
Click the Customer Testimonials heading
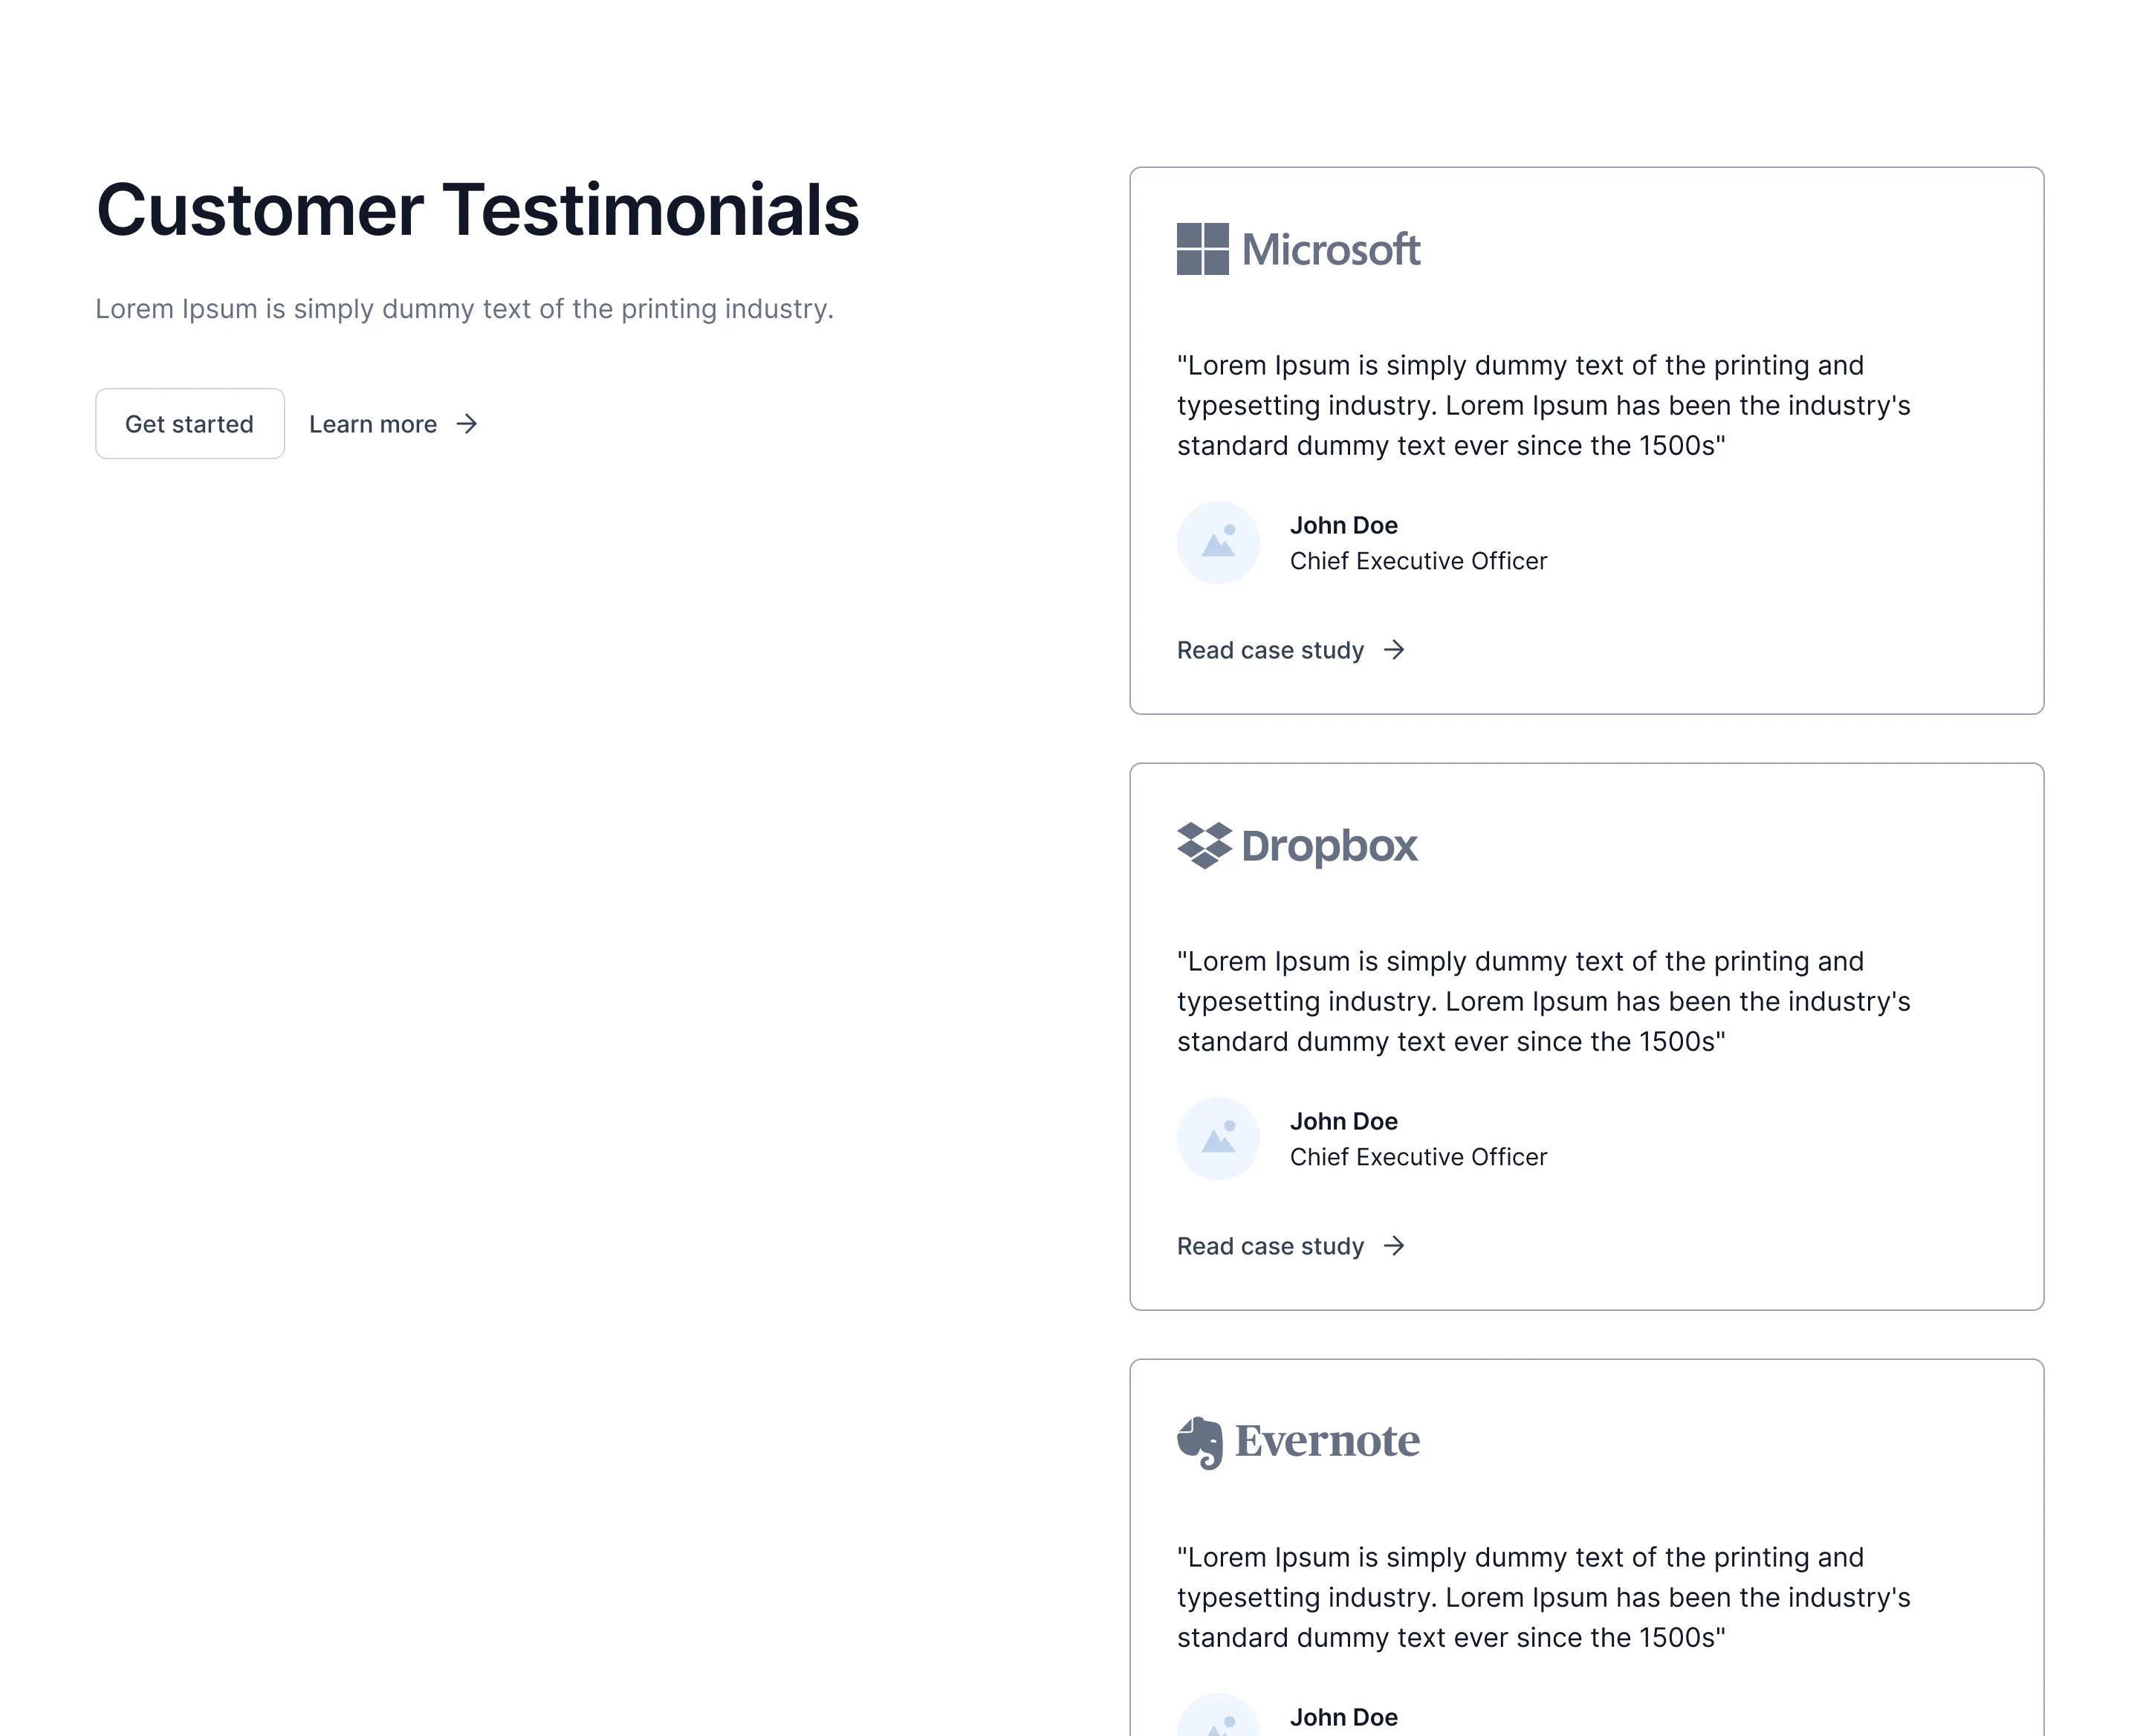[478, 210]
